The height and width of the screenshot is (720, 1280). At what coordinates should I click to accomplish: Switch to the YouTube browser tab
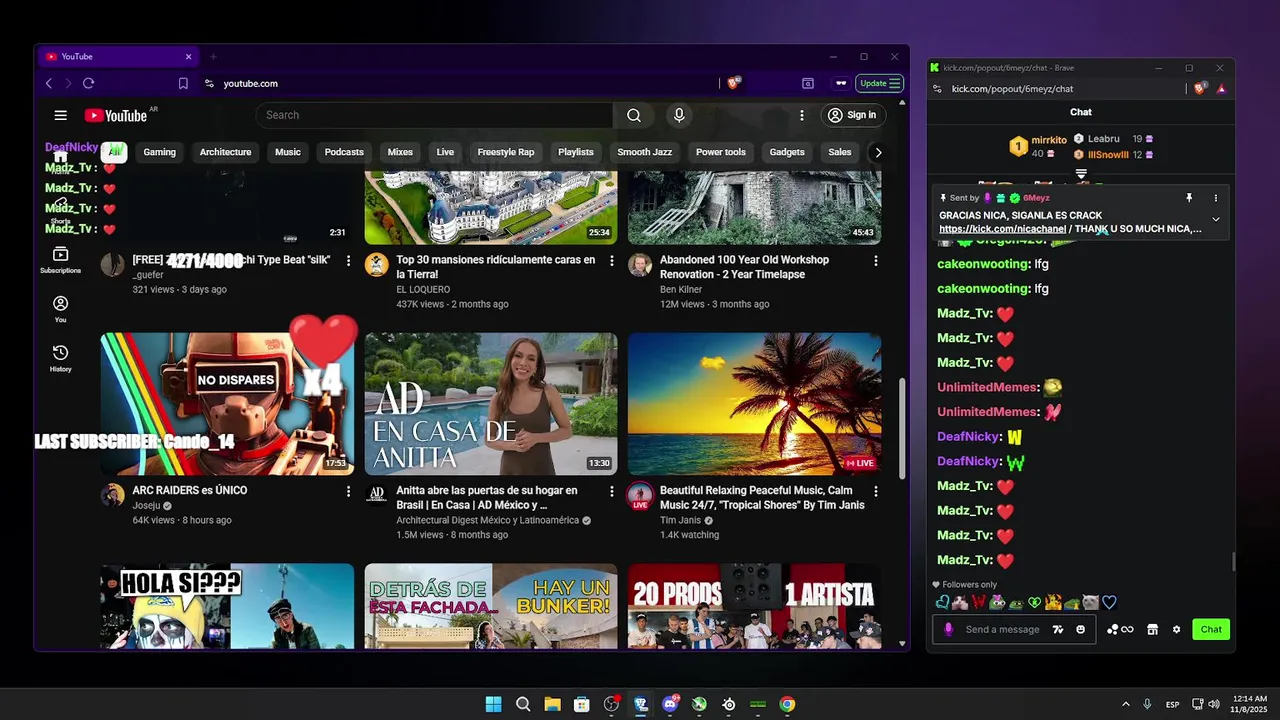pos(118,57)
